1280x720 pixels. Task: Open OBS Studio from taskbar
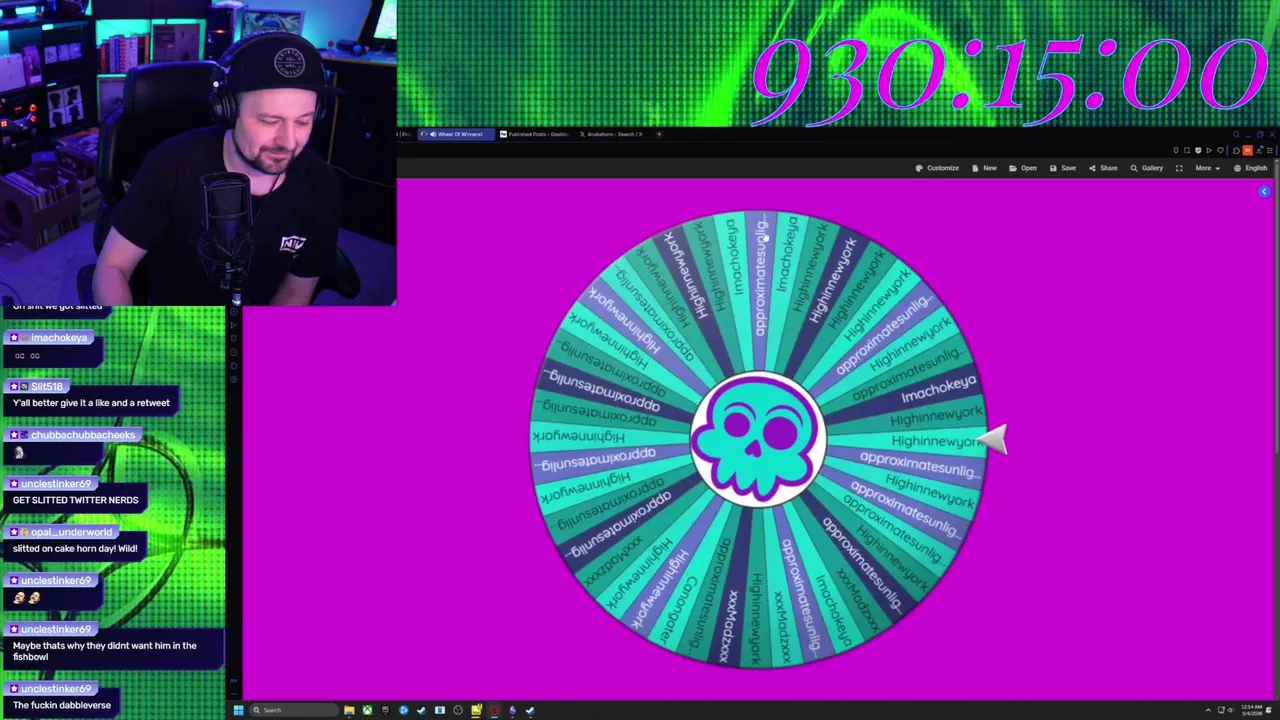(458, 710)
